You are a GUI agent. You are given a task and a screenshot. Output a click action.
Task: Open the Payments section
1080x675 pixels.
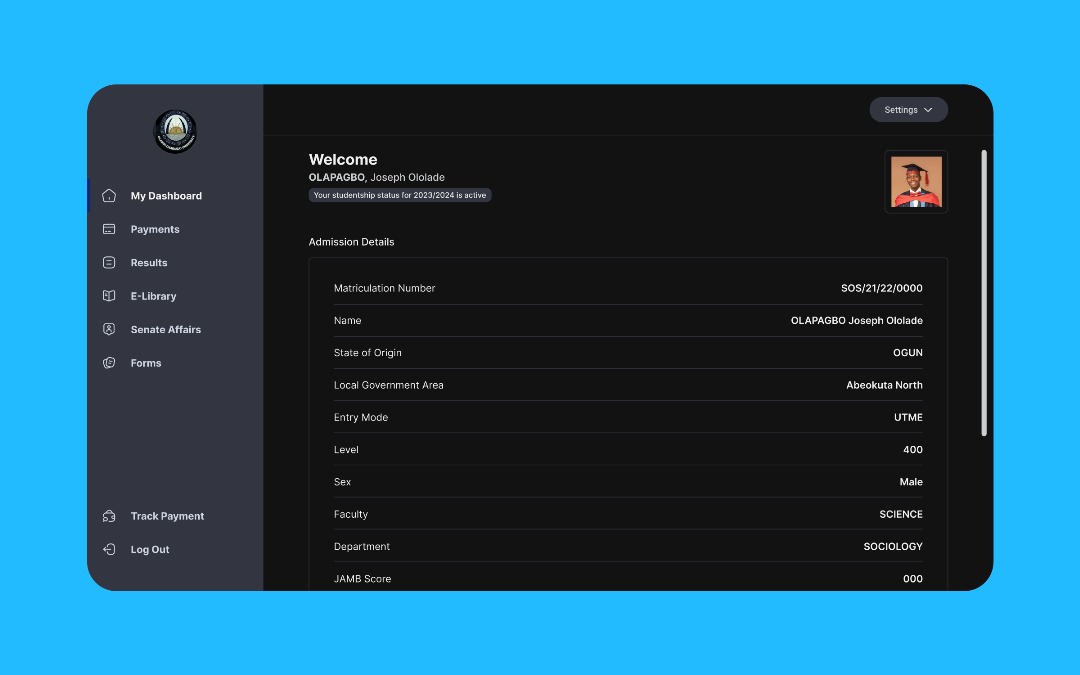(x=155, y=229)
